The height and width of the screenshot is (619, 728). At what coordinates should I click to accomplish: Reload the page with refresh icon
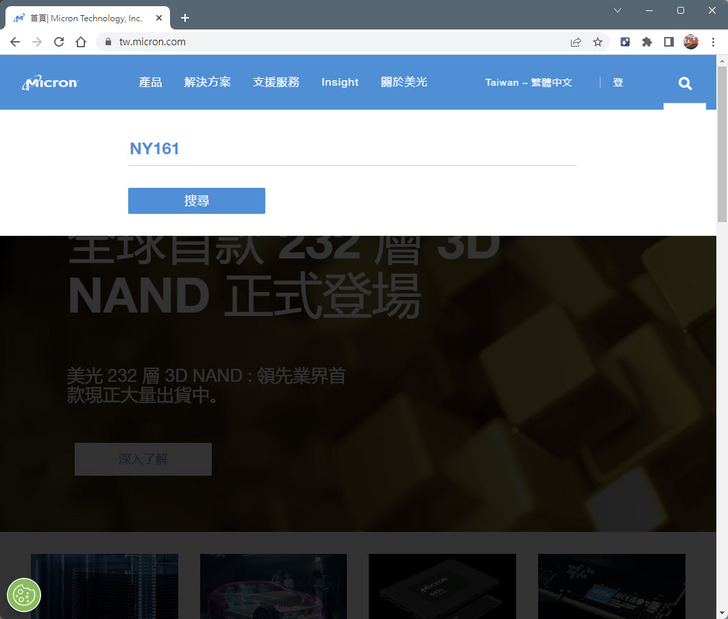[x=59, y=42]
